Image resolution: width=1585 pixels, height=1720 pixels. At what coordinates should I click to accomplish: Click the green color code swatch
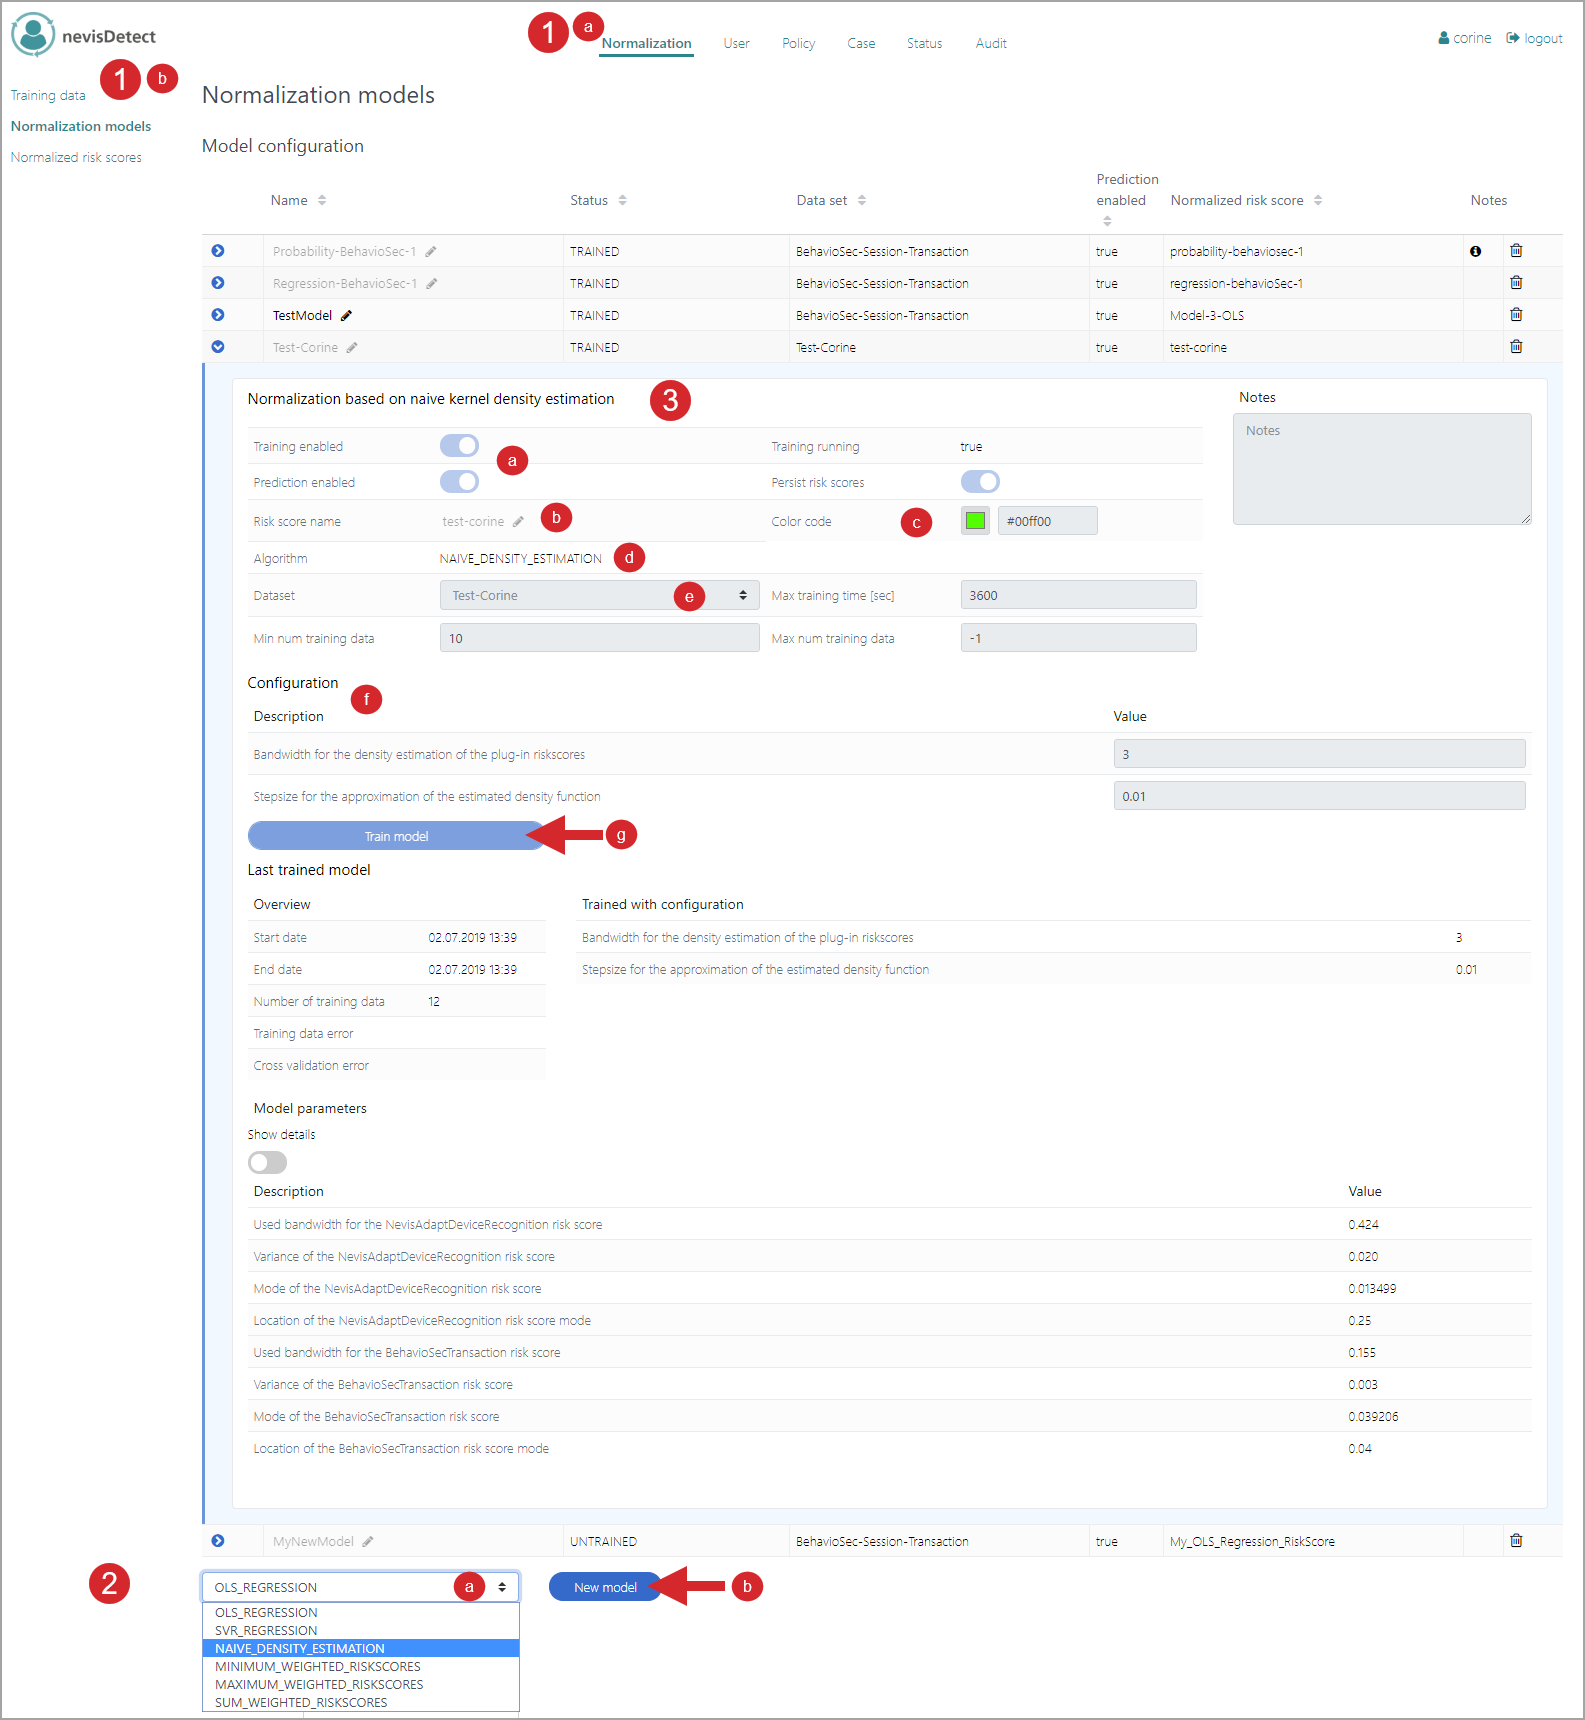(975, 521)
